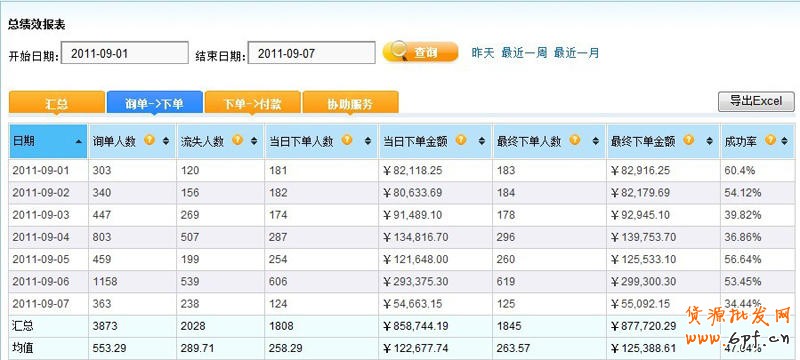Click the 开始日期 input field
Image resolution: width=800 pixels, height=360 pixels.
(x=124, y=53)
